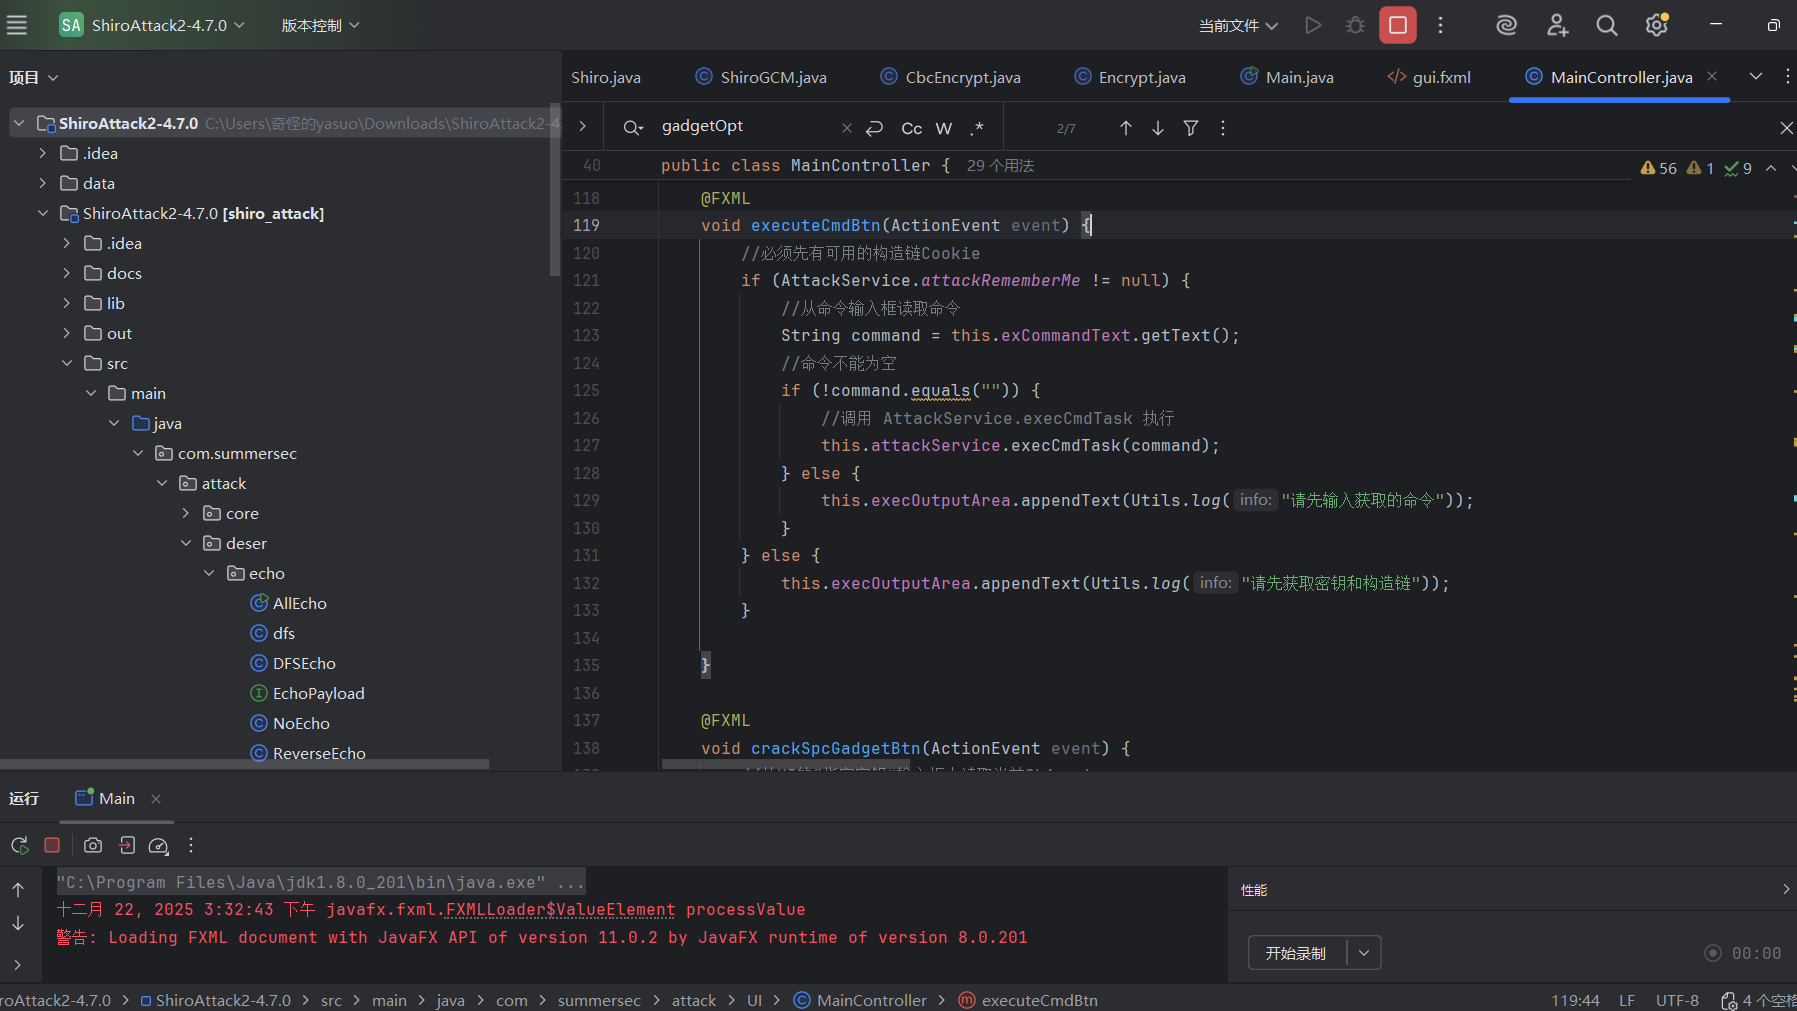Go to the previous search occurrence arrow
Screen dimensions: 1797x1011
1125,128
